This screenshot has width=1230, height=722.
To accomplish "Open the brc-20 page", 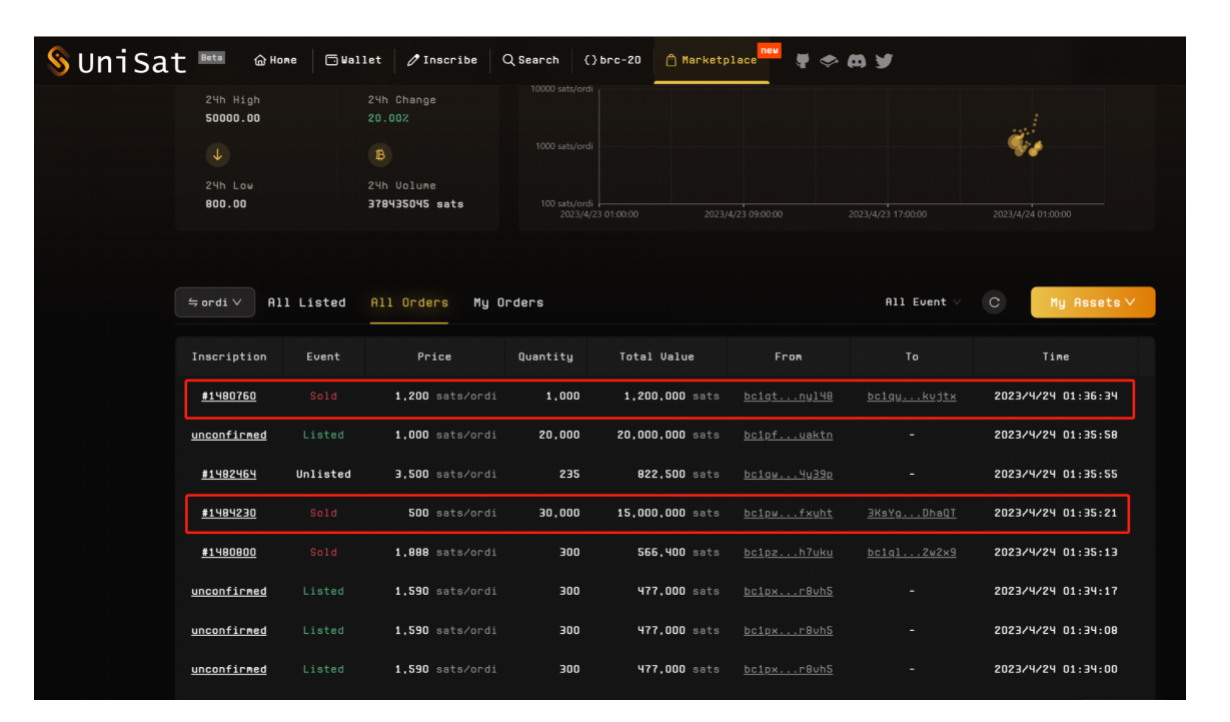I will [613, 60].
